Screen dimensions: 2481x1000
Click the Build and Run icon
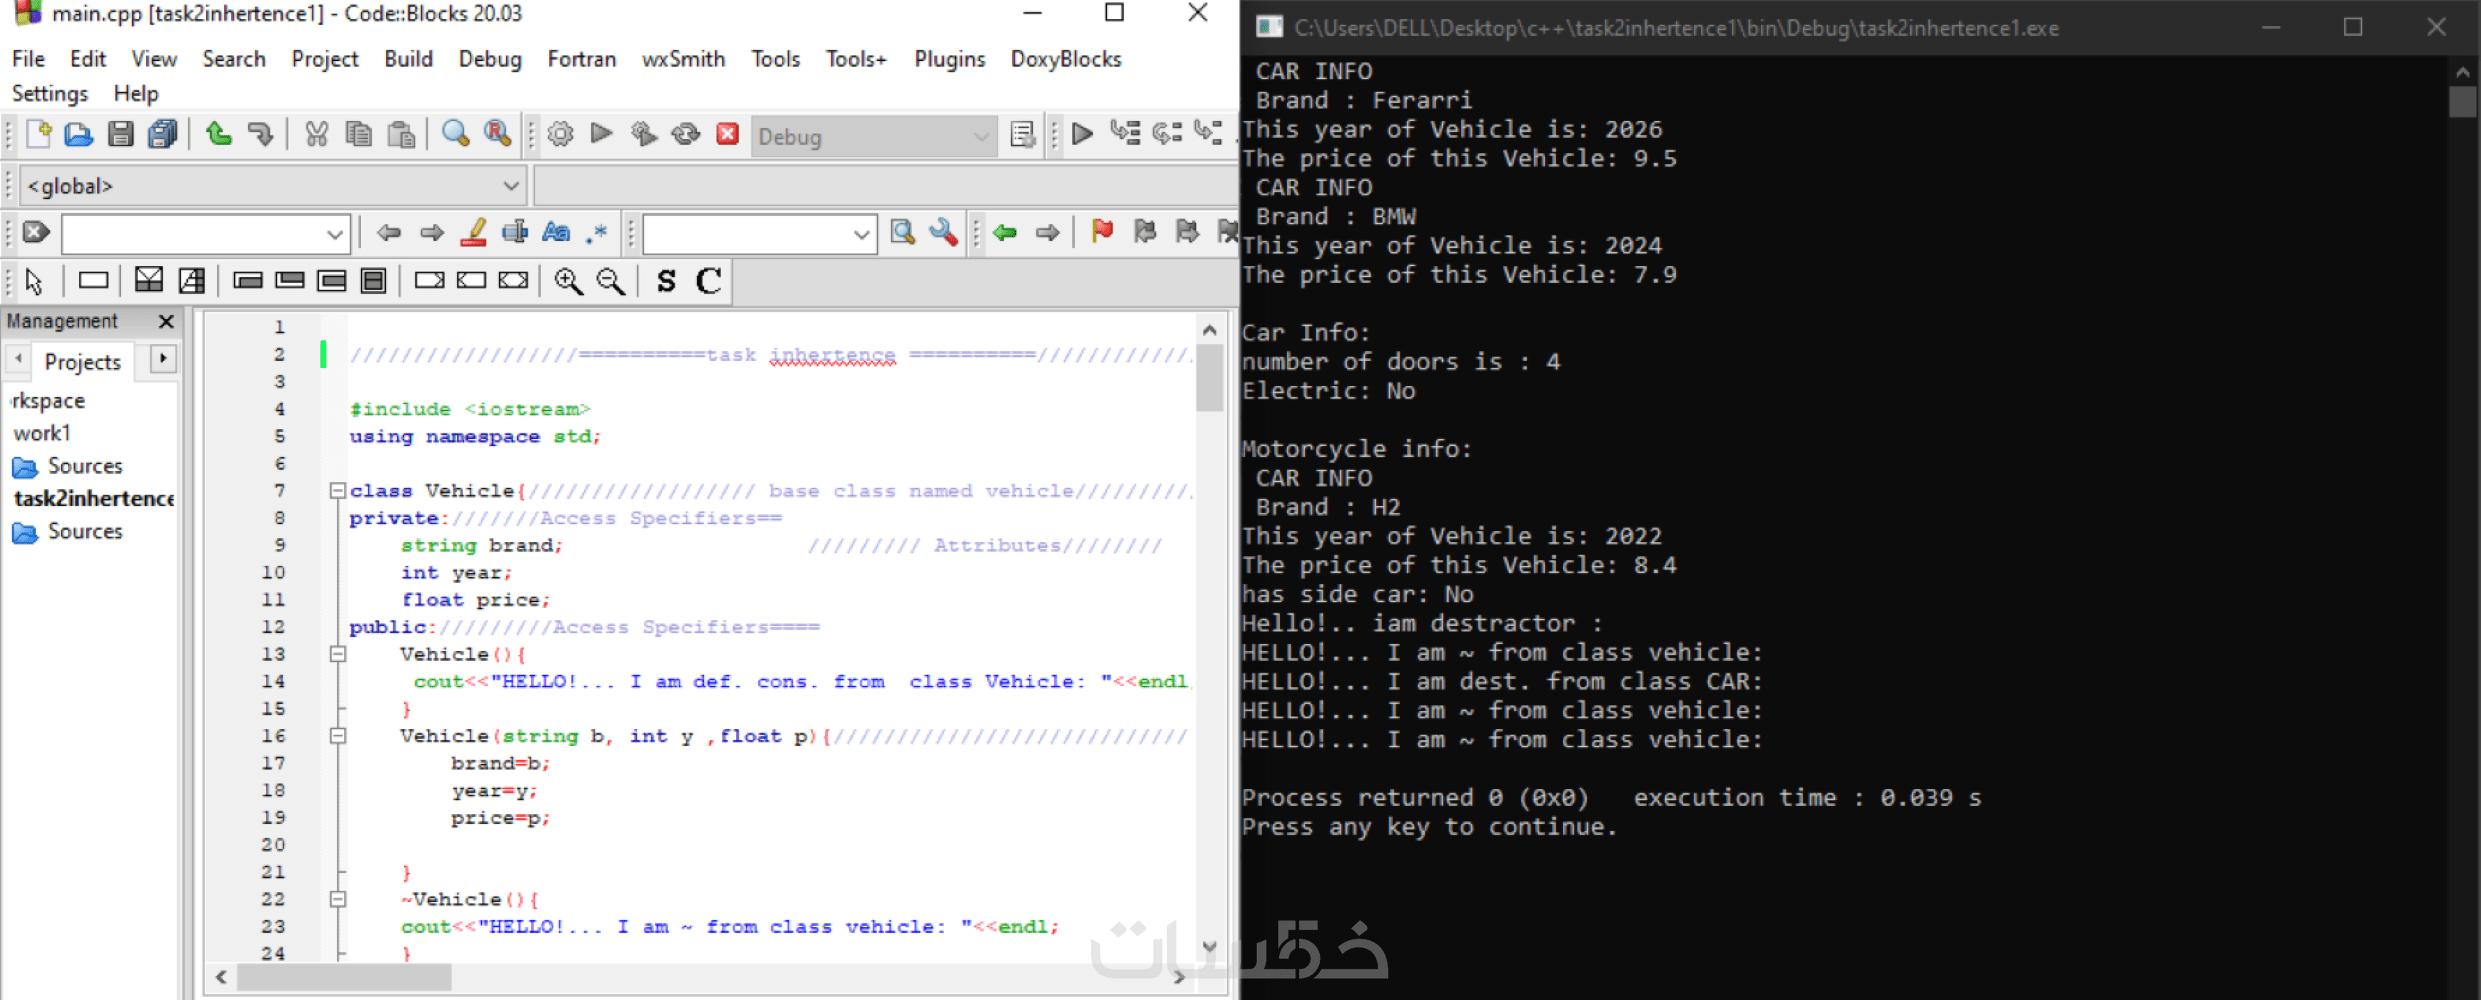pos(644,134)
